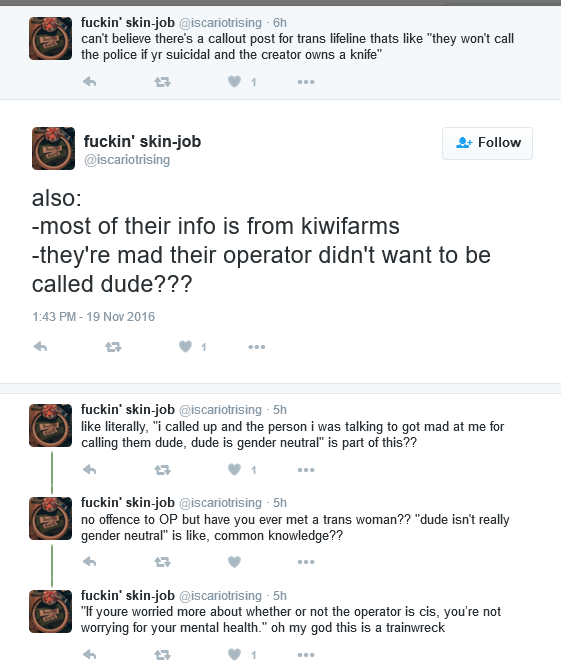Like the 'no offence to OP' tweet
Viewport: 561px width, 671px height.
(x=234, y=561)
